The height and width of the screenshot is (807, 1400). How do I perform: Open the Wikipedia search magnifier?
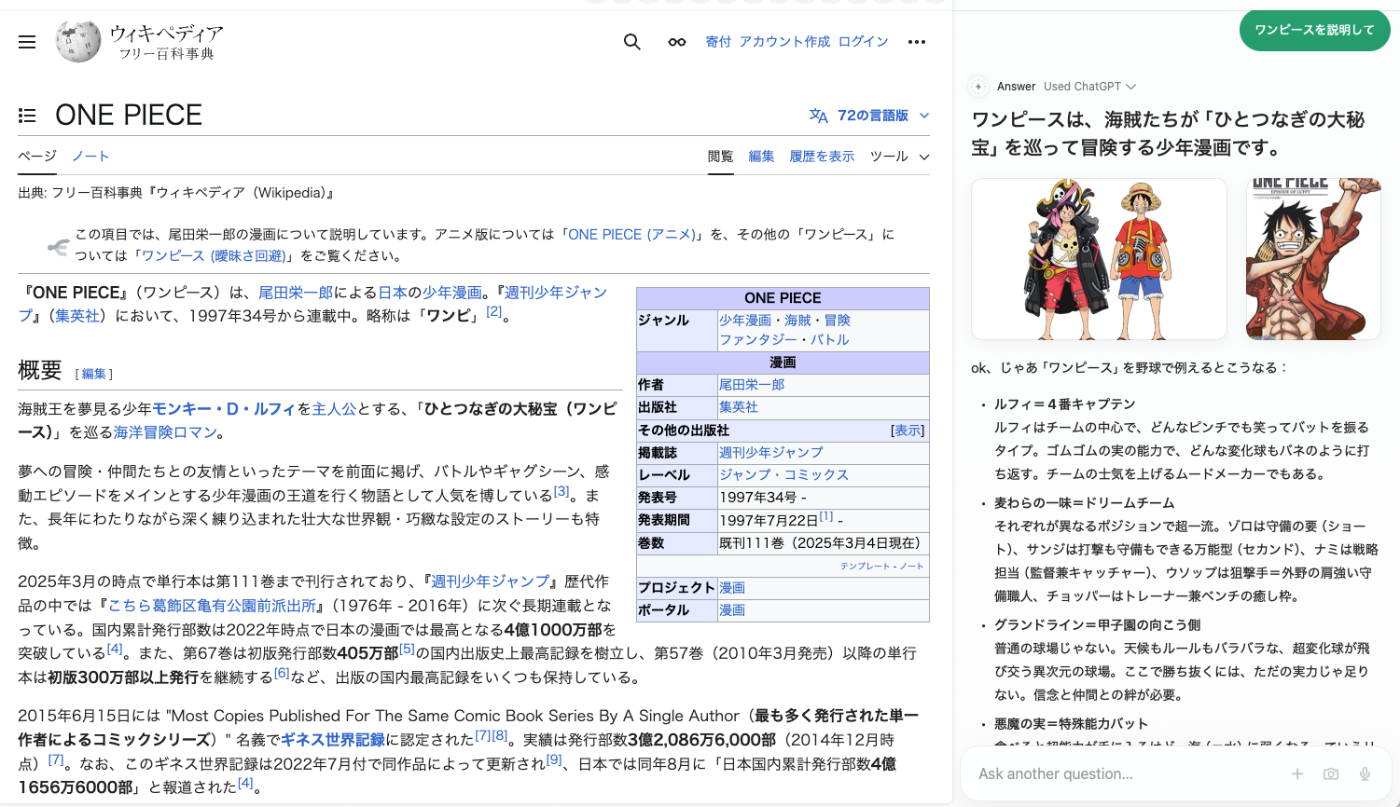pos(632,42)
